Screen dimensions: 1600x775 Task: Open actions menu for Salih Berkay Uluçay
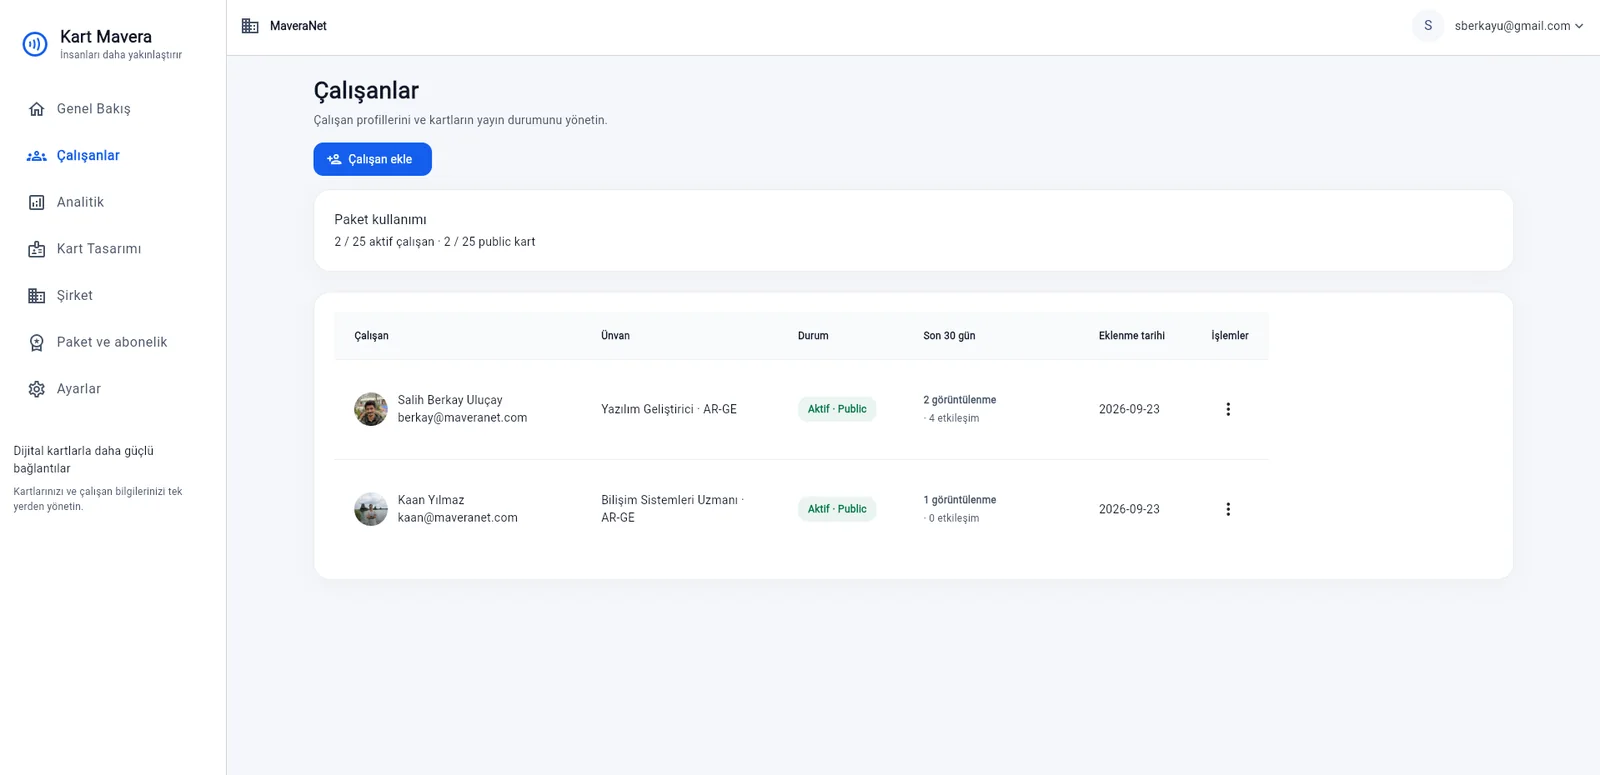pos(1228,409)
